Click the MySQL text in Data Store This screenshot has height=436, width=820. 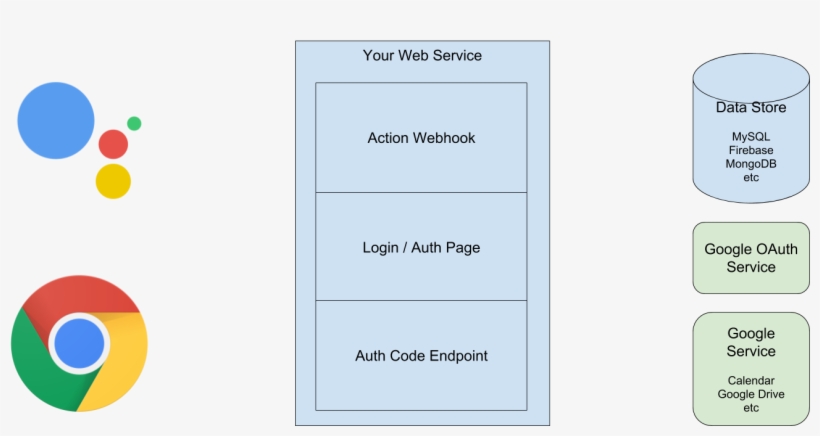click(x=751, y=136)
